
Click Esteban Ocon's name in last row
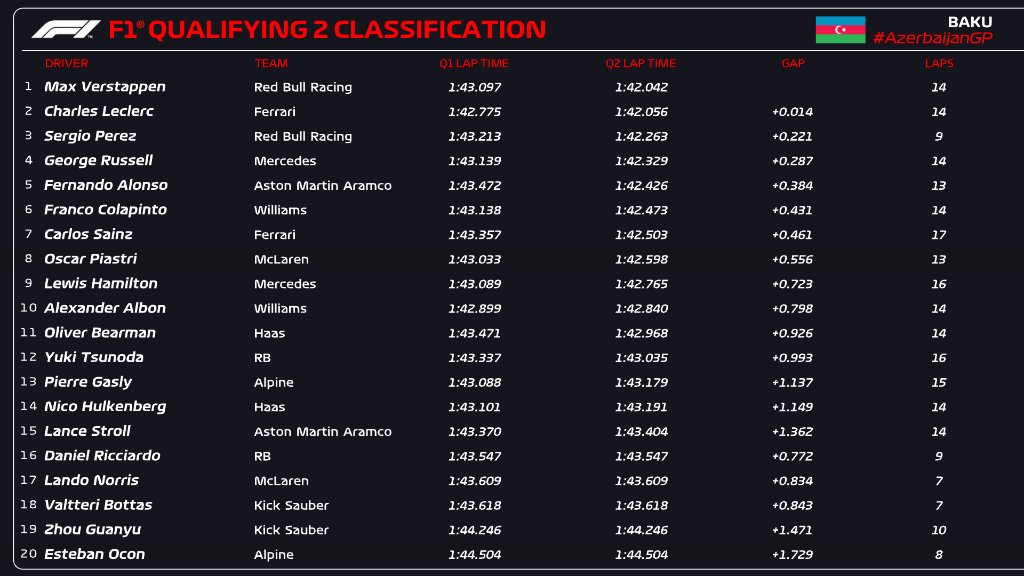[x=95, y=554]
